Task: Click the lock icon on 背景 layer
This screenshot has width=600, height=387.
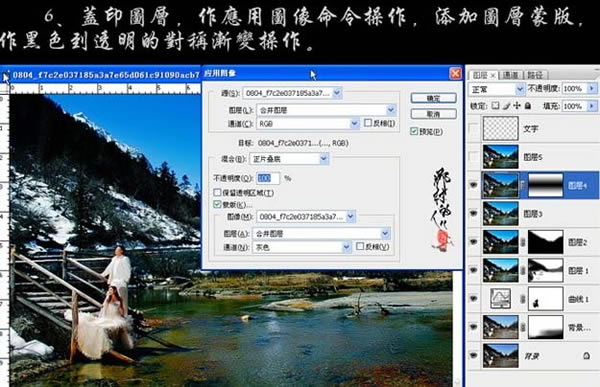Action: [x=586, y=356]
